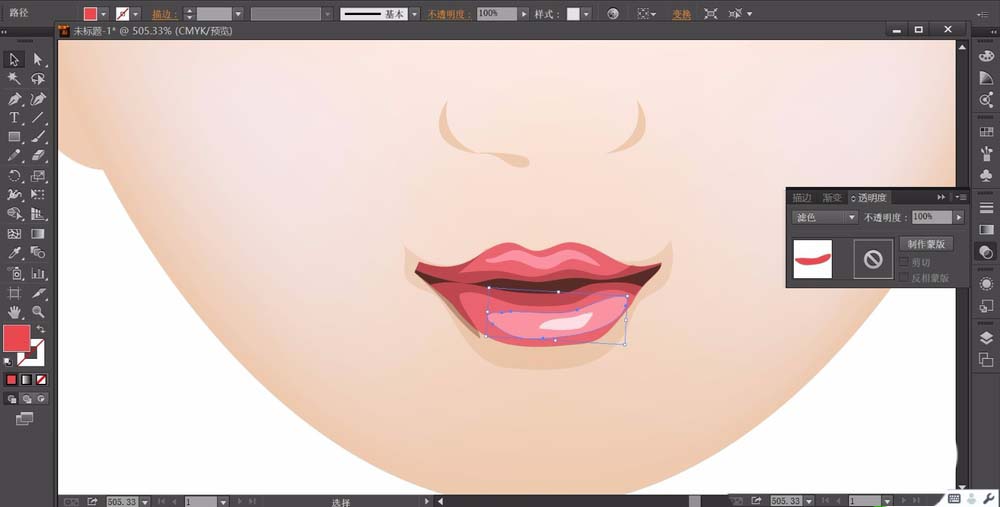Choose the Rectangle tool

14,136
